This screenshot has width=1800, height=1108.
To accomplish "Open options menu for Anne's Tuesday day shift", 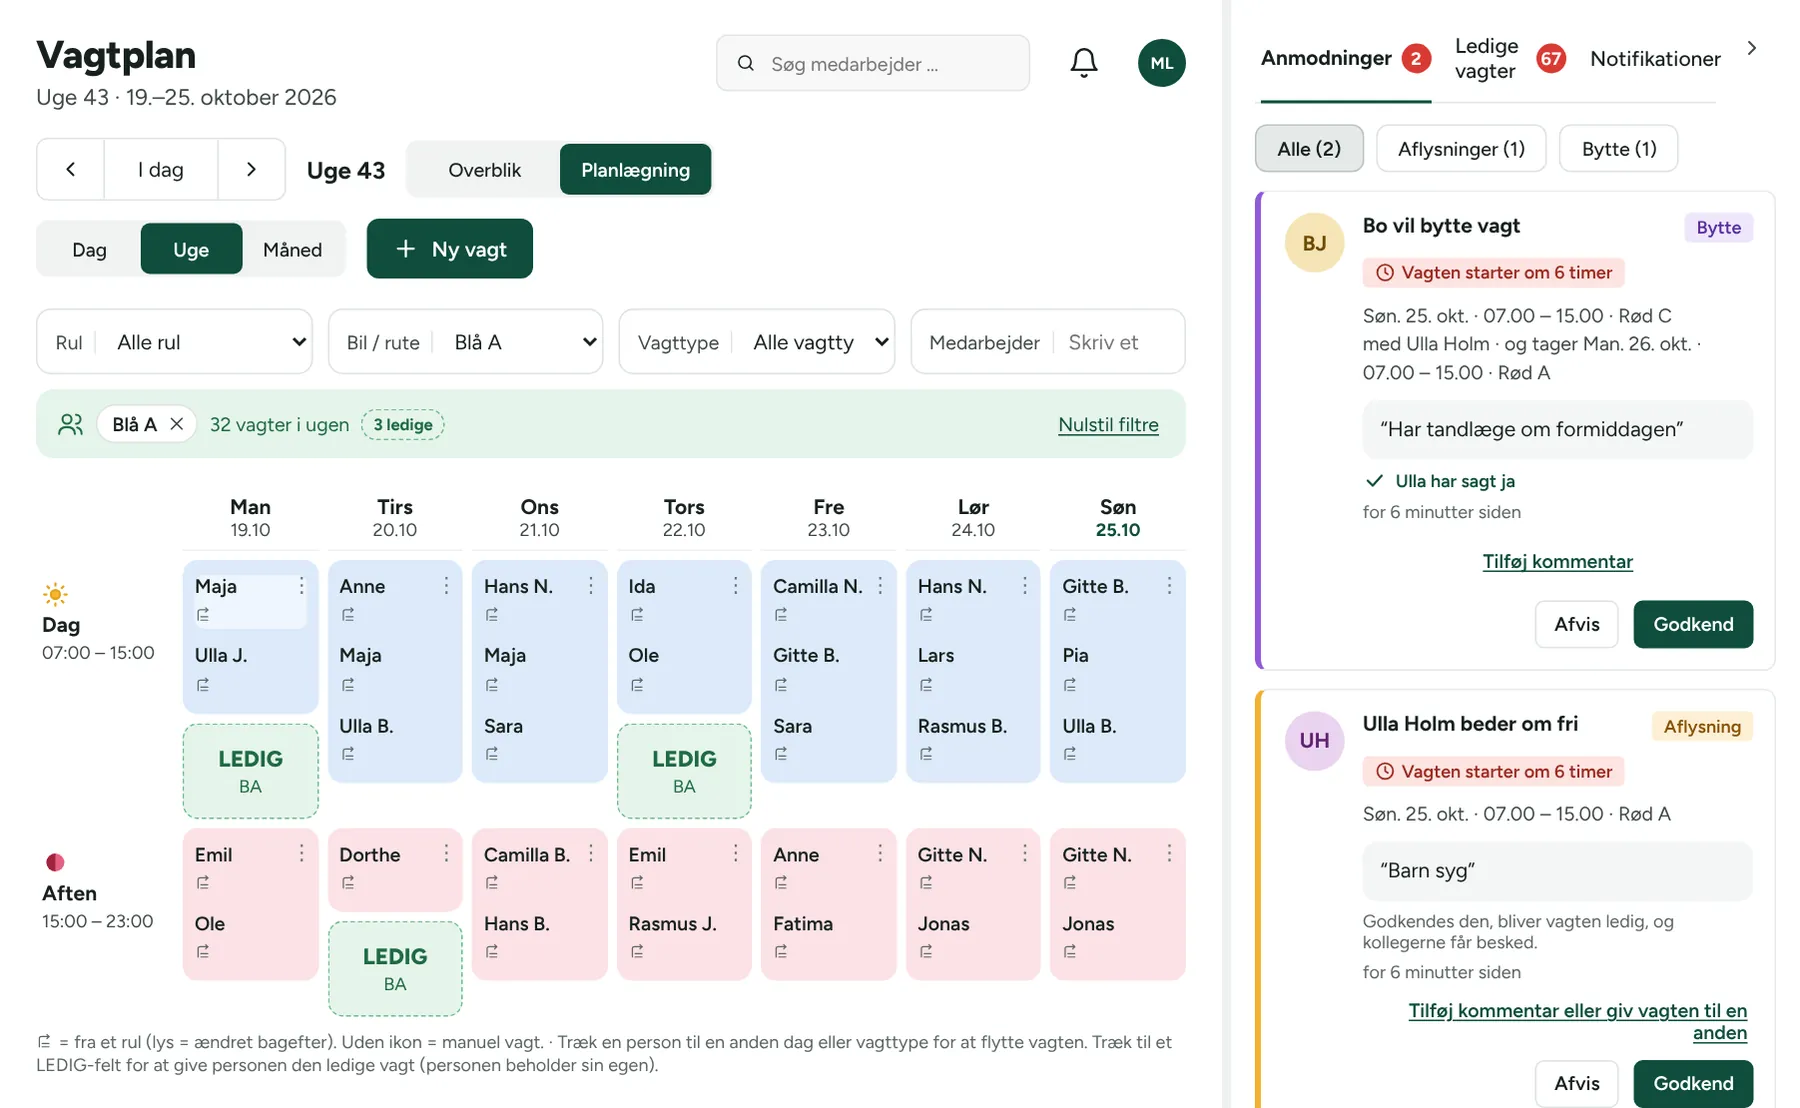I will click(x=446, y=586).
